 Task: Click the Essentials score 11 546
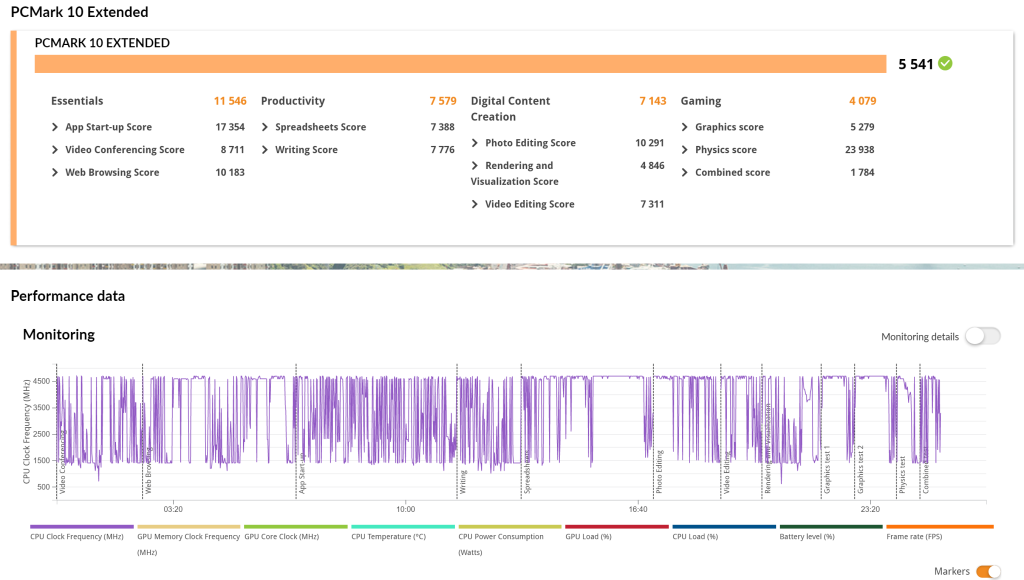coord(230,101)
